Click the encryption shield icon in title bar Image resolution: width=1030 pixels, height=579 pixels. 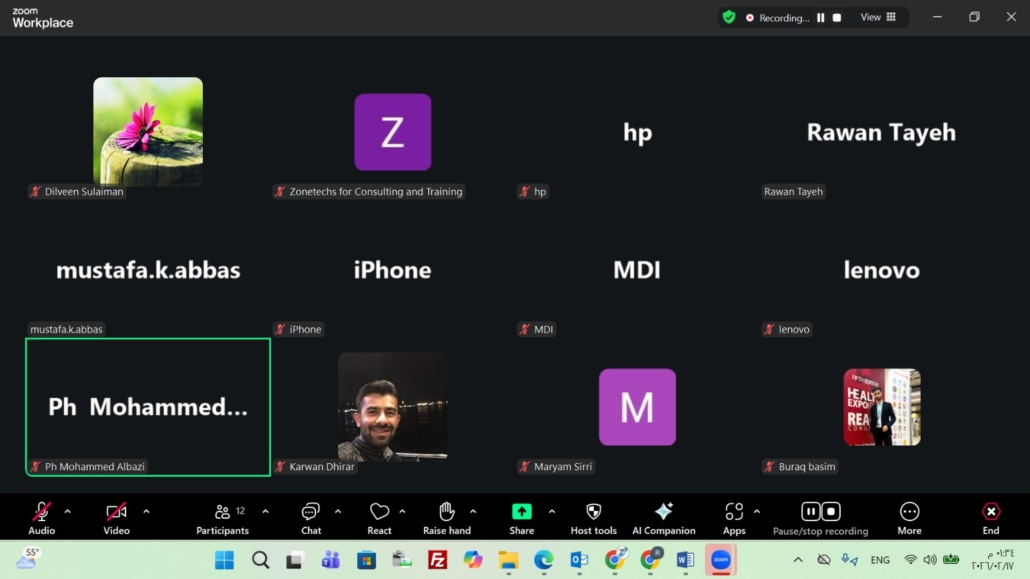[728, 17]
